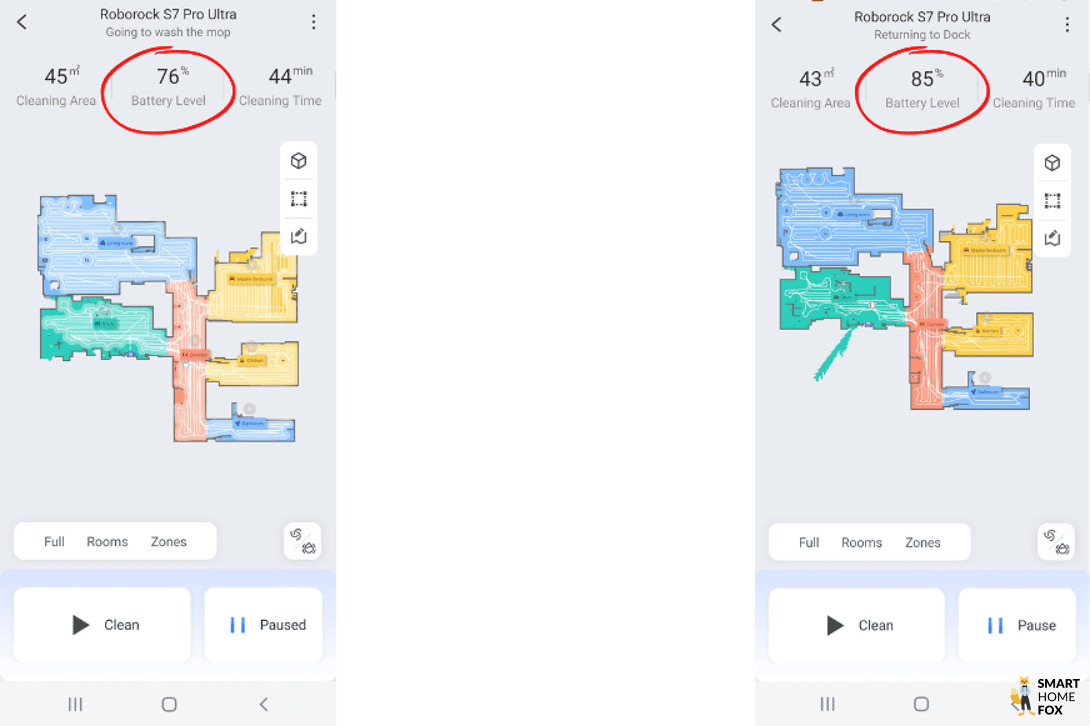Switch to Rooms tab on left screen
The image size is (1090, 726).
(x=107, y=542)
